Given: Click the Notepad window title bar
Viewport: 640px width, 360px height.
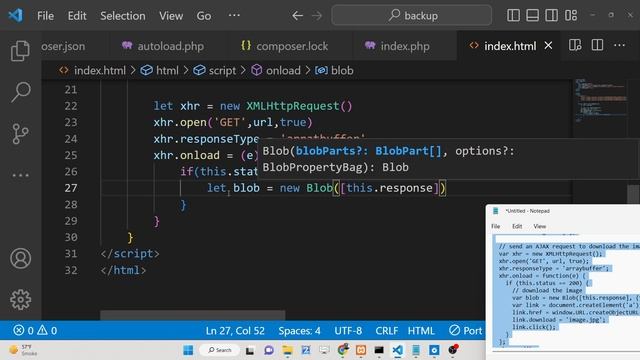Looking at the screenshot, I should coord(563,211).
